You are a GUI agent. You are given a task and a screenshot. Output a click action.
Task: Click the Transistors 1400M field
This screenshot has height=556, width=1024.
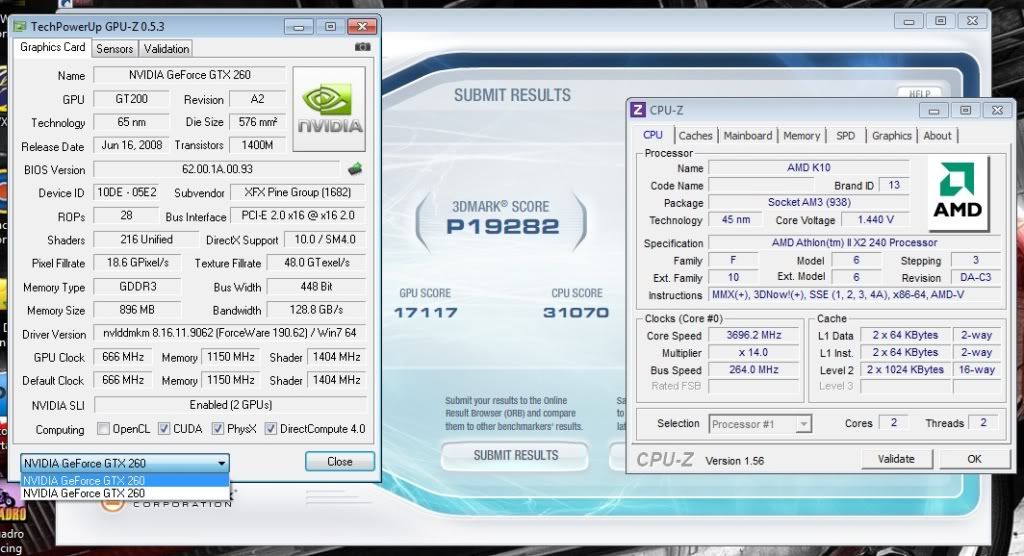pyautogui.click(x=257, y=145)
